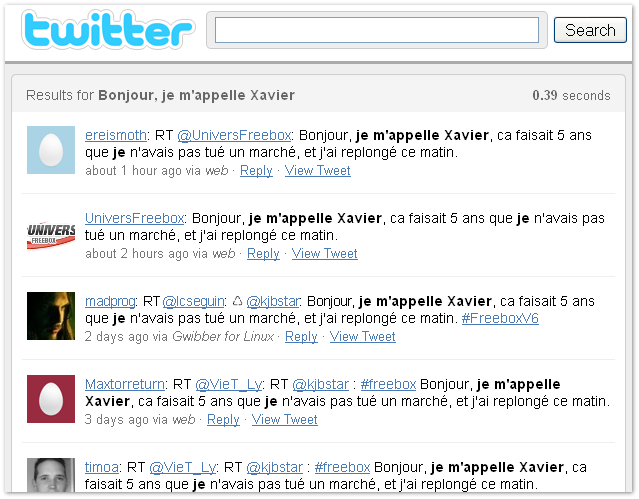
Task: Click the Twitter logo
Action: [x=108, y=29]
